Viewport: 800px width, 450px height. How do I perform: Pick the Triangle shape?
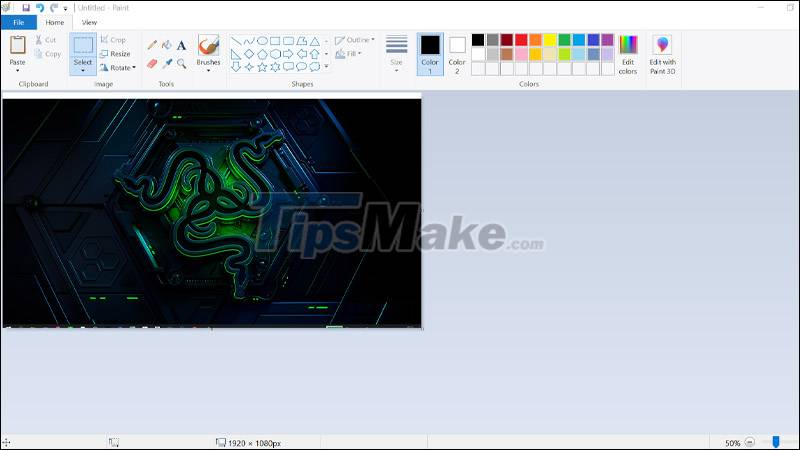pos(315,41)
